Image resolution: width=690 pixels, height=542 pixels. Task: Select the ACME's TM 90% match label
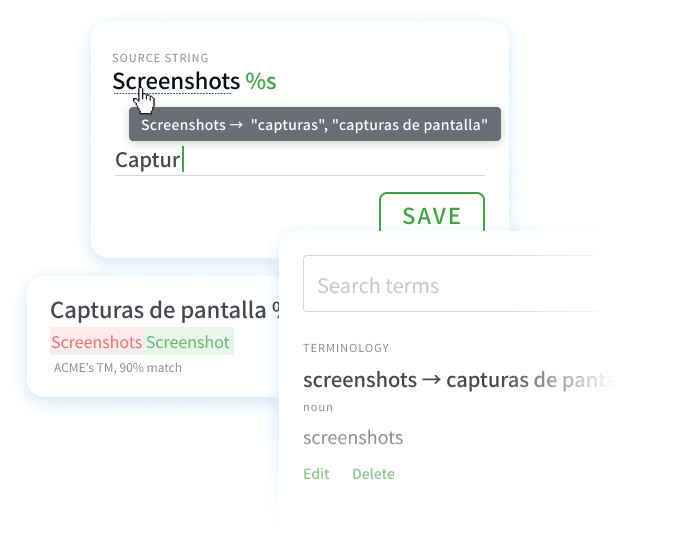coord(118,368)
